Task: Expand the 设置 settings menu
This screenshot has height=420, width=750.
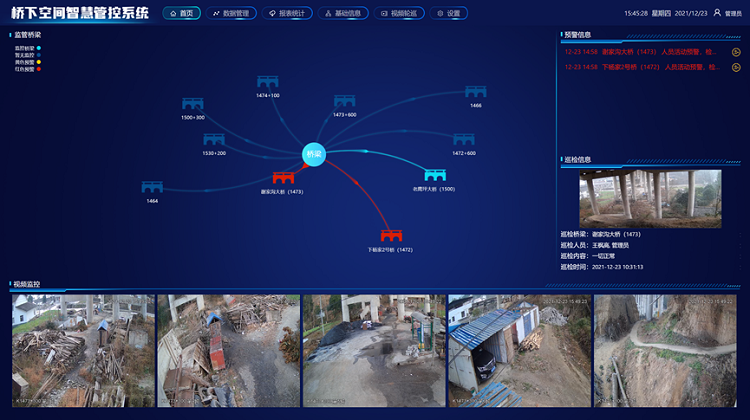Action: (x=449, y=14)
